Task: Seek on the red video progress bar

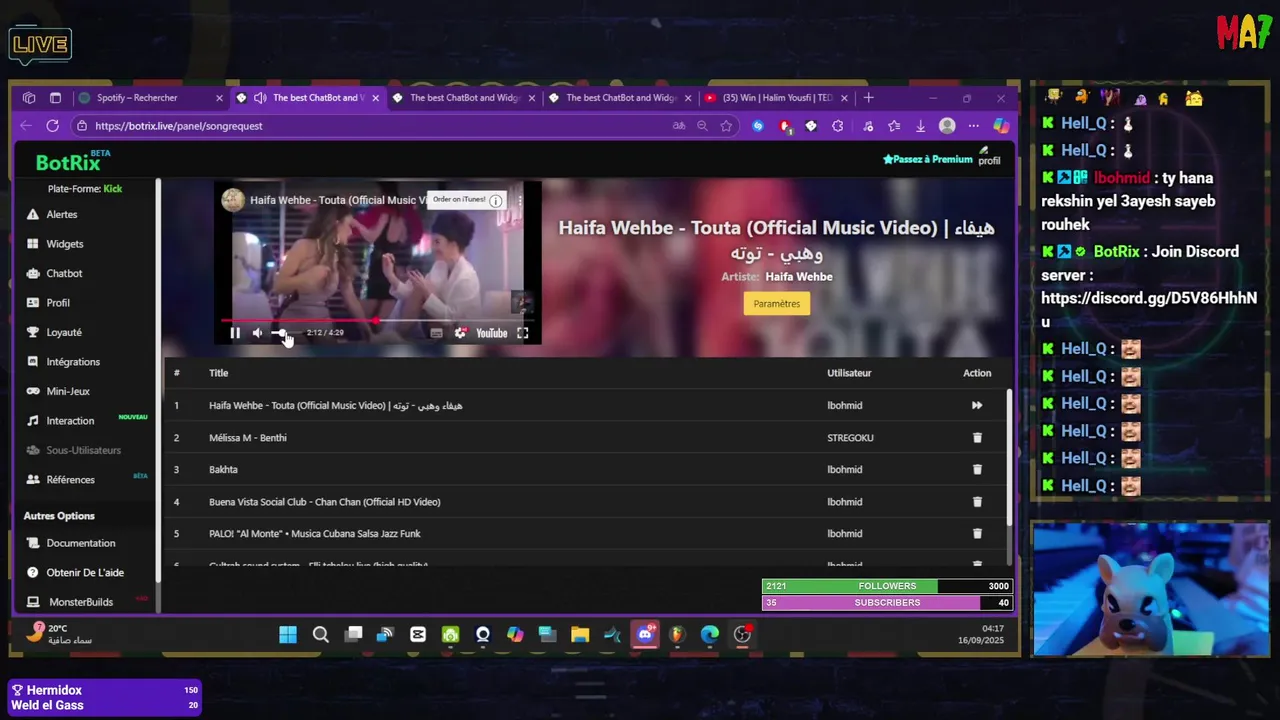Action: [x=377, y=321]
